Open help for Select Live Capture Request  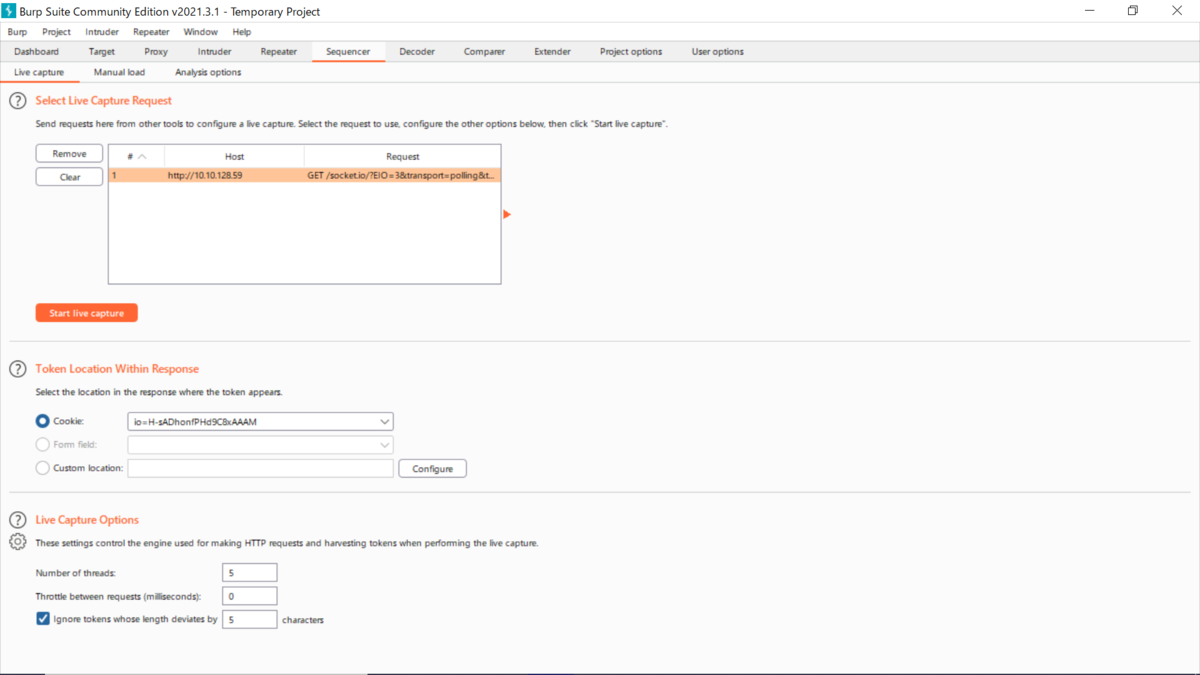[17, 101]
